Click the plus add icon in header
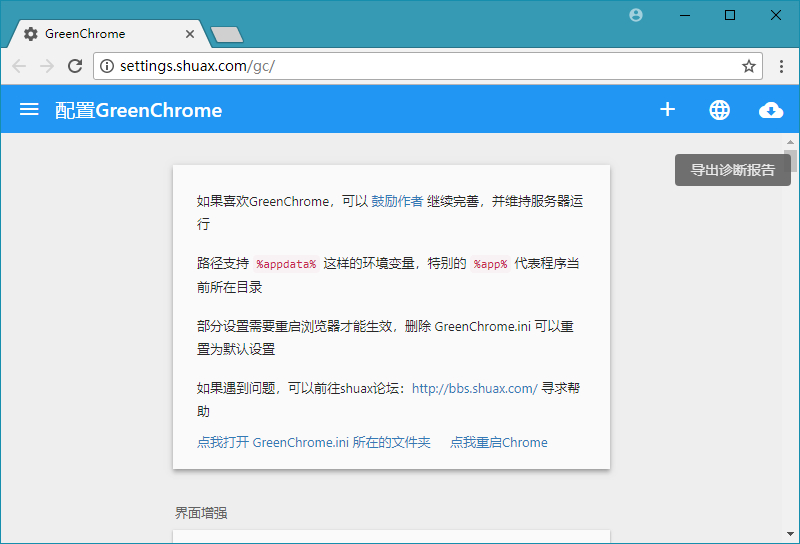Image resolution: width=800 pixels, height=544 pixels. pos(667,110)
